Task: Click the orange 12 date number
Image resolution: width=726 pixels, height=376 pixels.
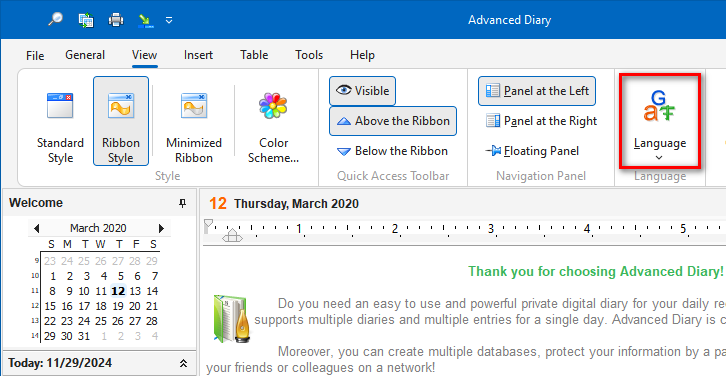Action: point(218,203)
